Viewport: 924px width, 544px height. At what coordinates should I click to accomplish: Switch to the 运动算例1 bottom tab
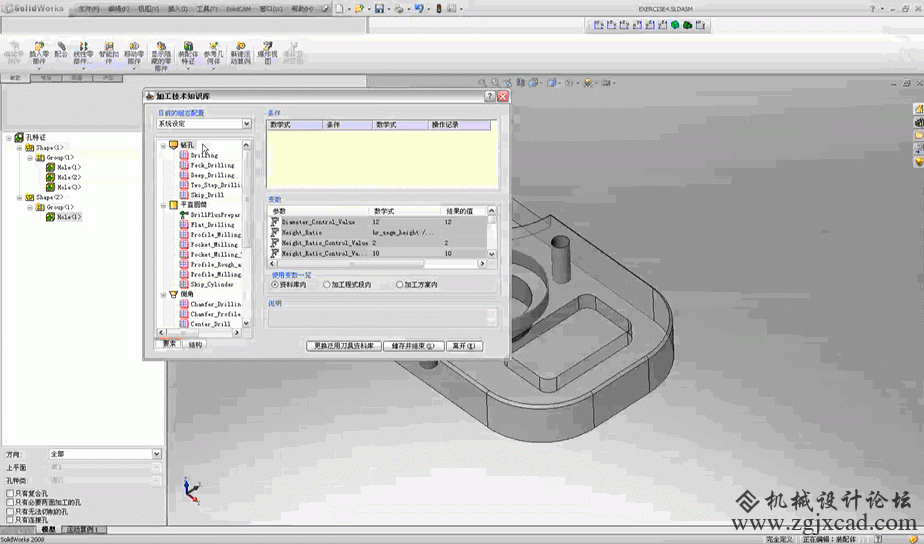tap(82, 529)
